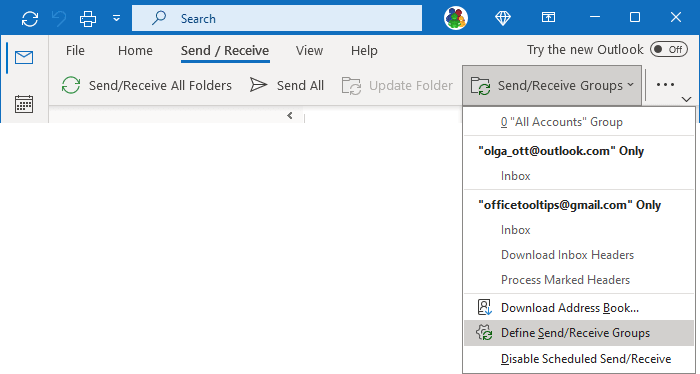Open the Customize Quick Access Toolbar arrow
Screen dimensions: 700x374
117,19
